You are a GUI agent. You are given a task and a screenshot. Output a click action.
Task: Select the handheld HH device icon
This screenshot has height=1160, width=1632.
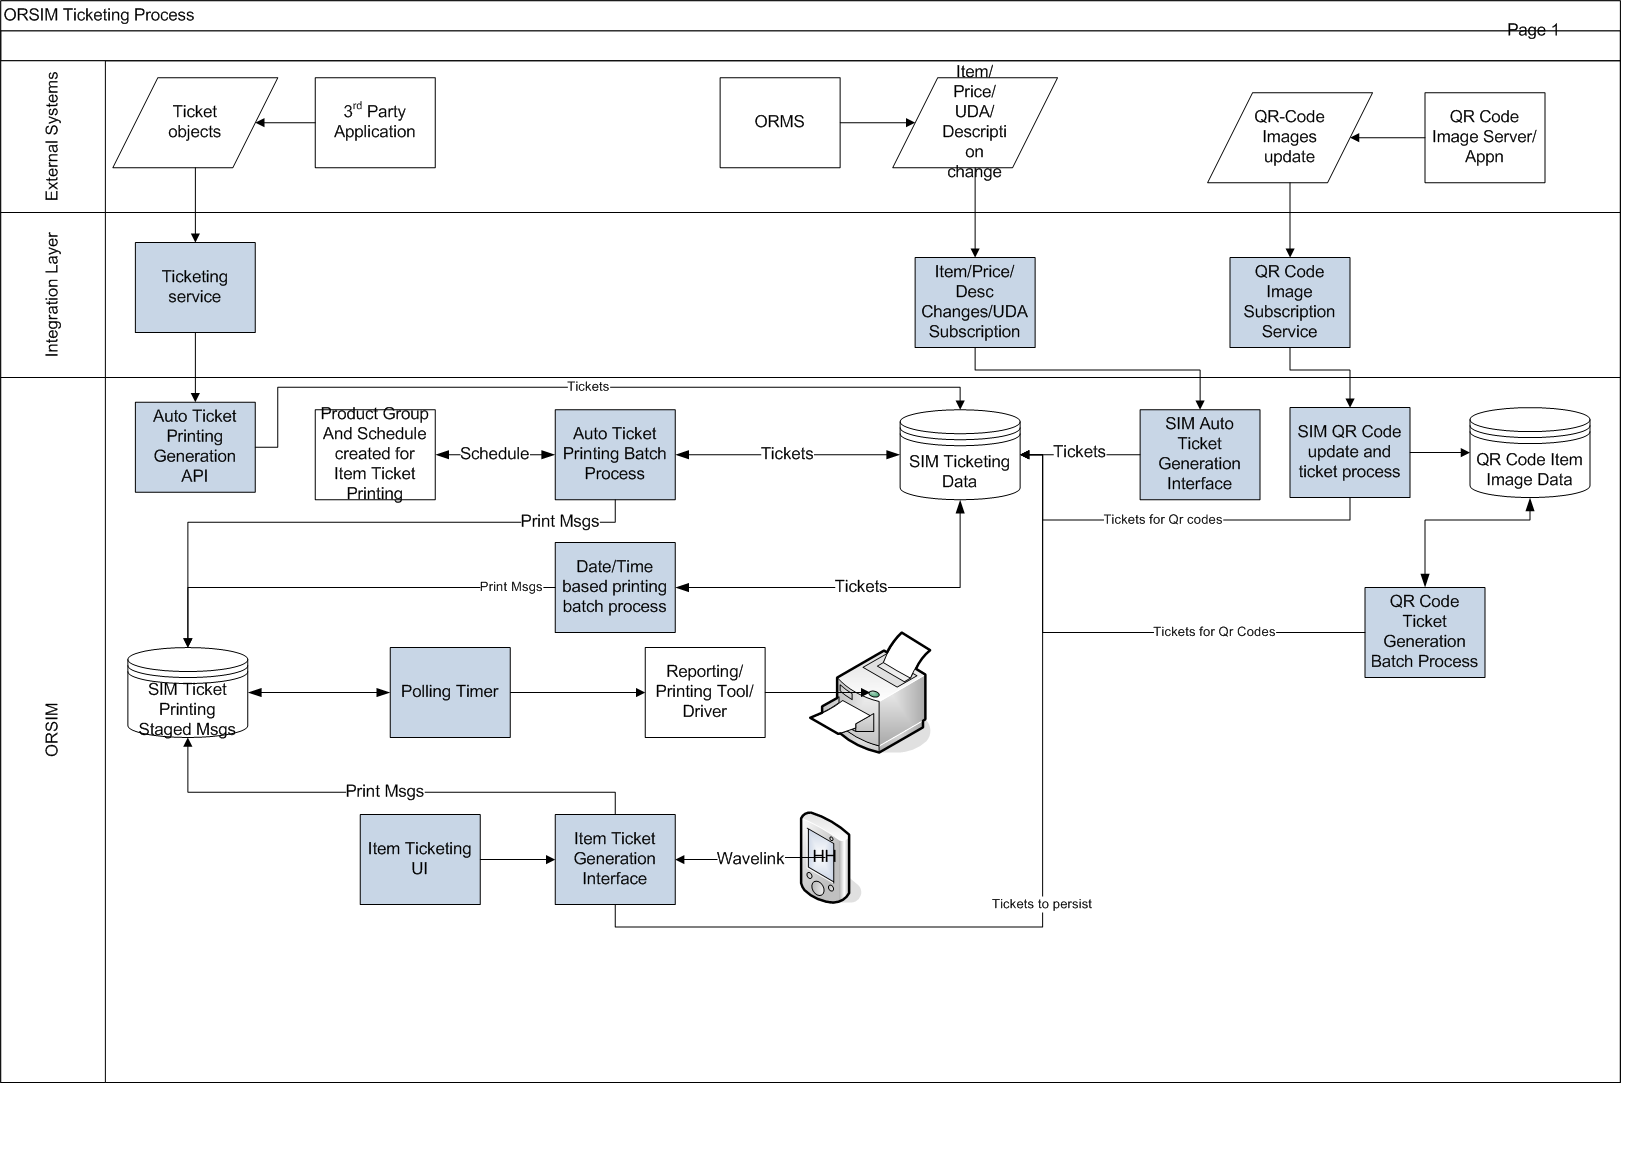[824, 858]
